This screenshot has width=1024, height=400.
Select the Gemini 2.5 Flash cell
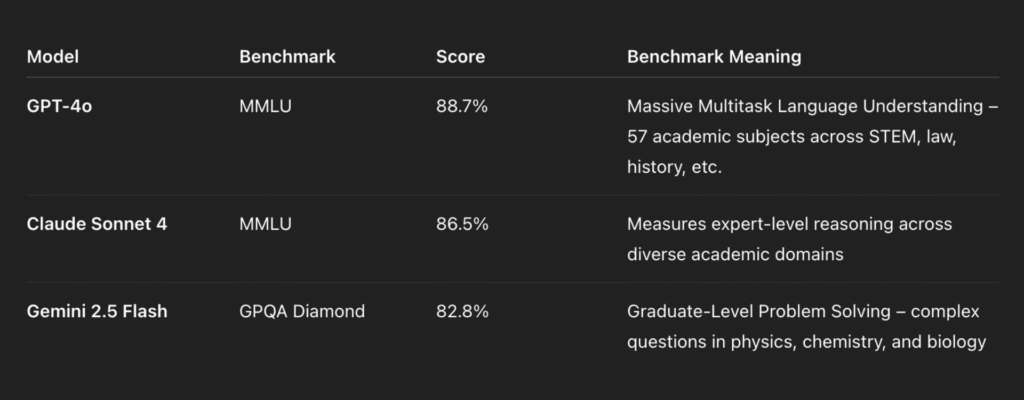(97, 312)
